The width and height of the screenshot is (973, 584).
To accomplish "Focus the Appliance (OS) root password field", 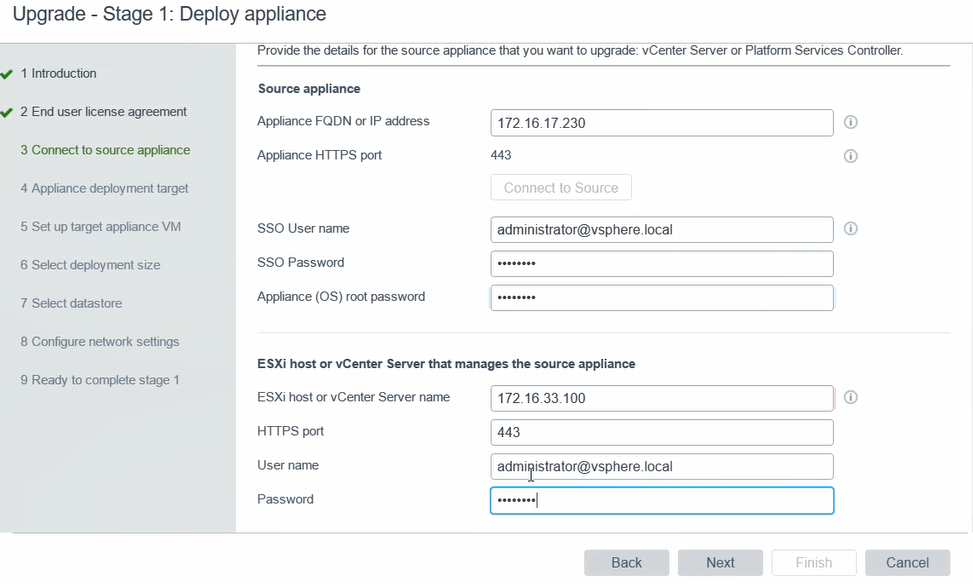I will tap(661, 298).
